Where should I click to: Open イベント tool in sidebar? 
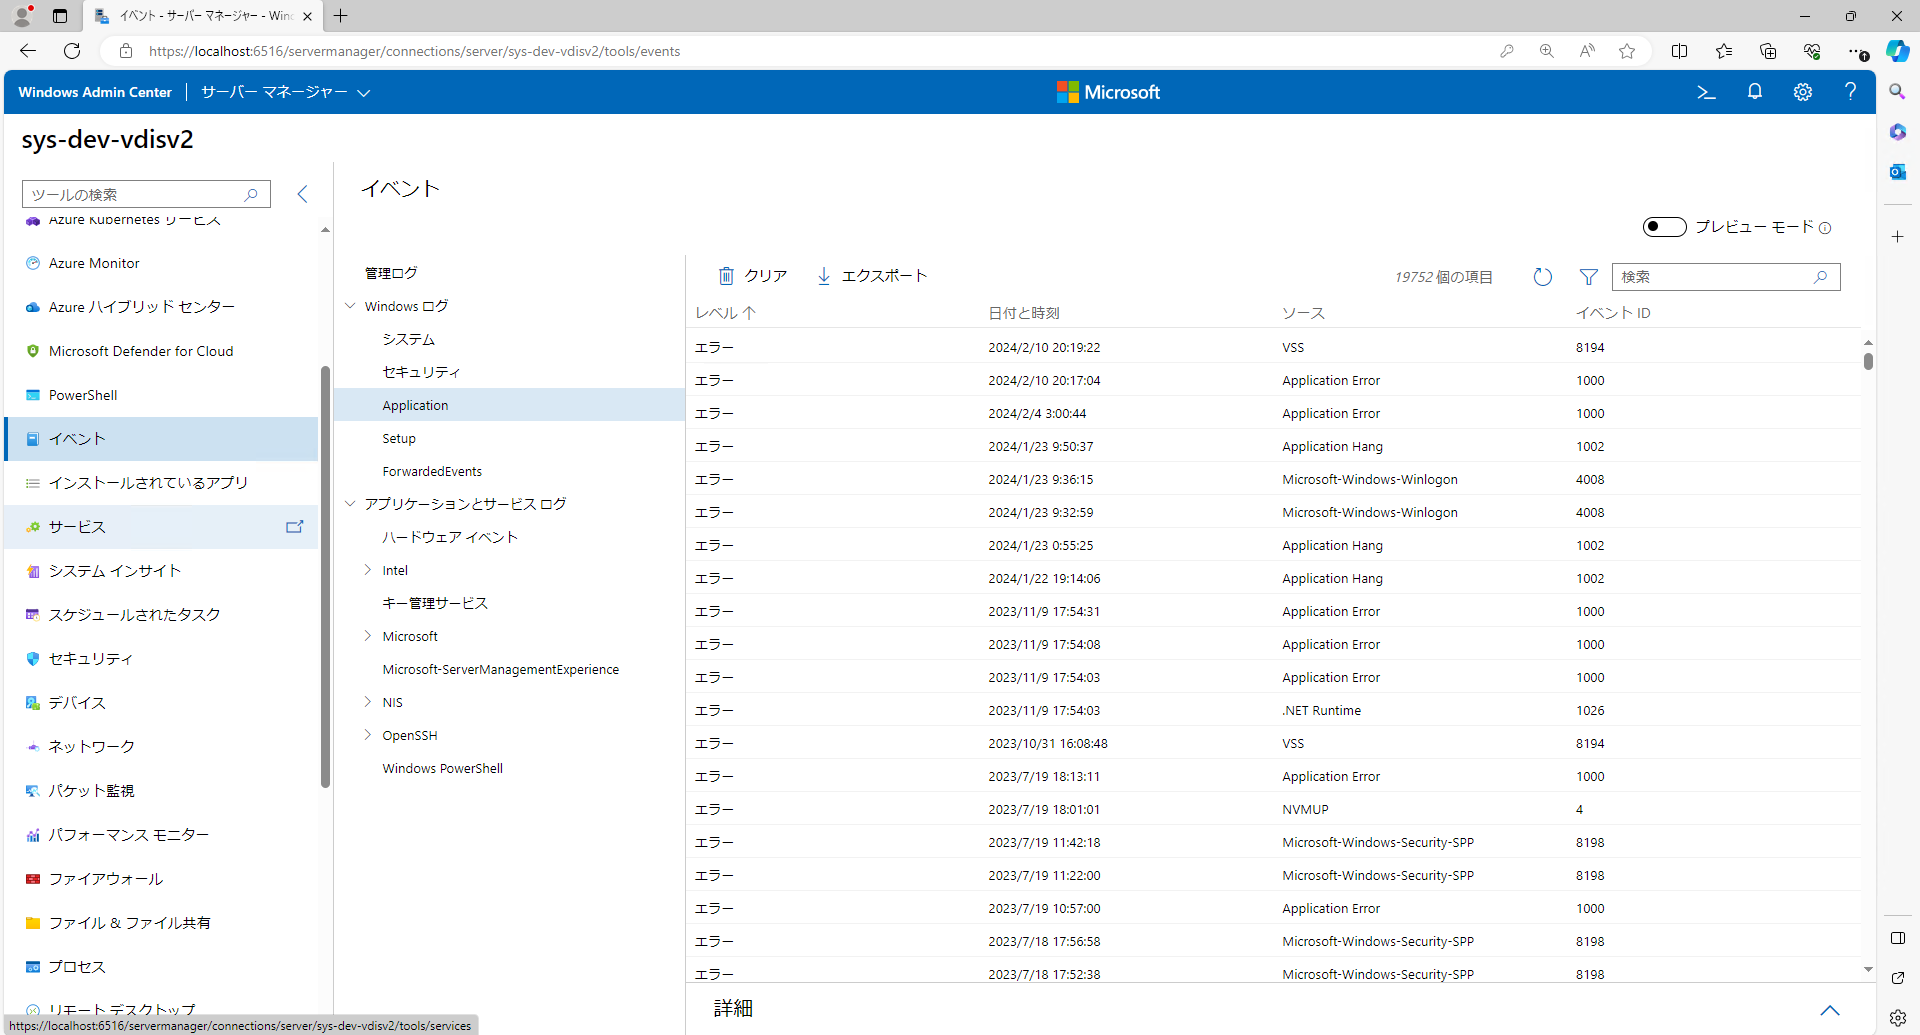[x=161, y=439]
